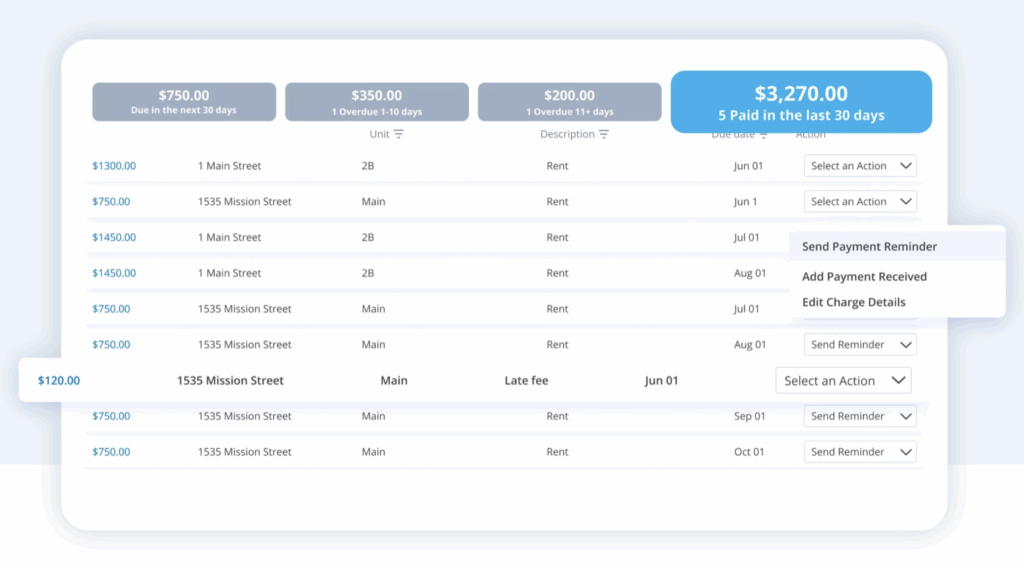
Task: Click the $1300.00 amount link
Action: pyautogui.click(x=114, y=166)
